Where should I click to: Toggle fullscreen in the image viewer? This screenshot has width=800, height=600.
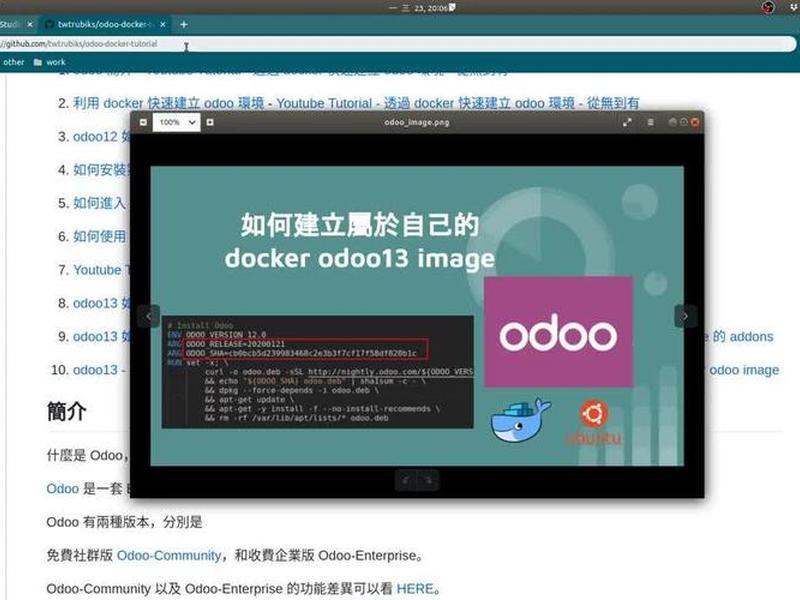point(627,122)
